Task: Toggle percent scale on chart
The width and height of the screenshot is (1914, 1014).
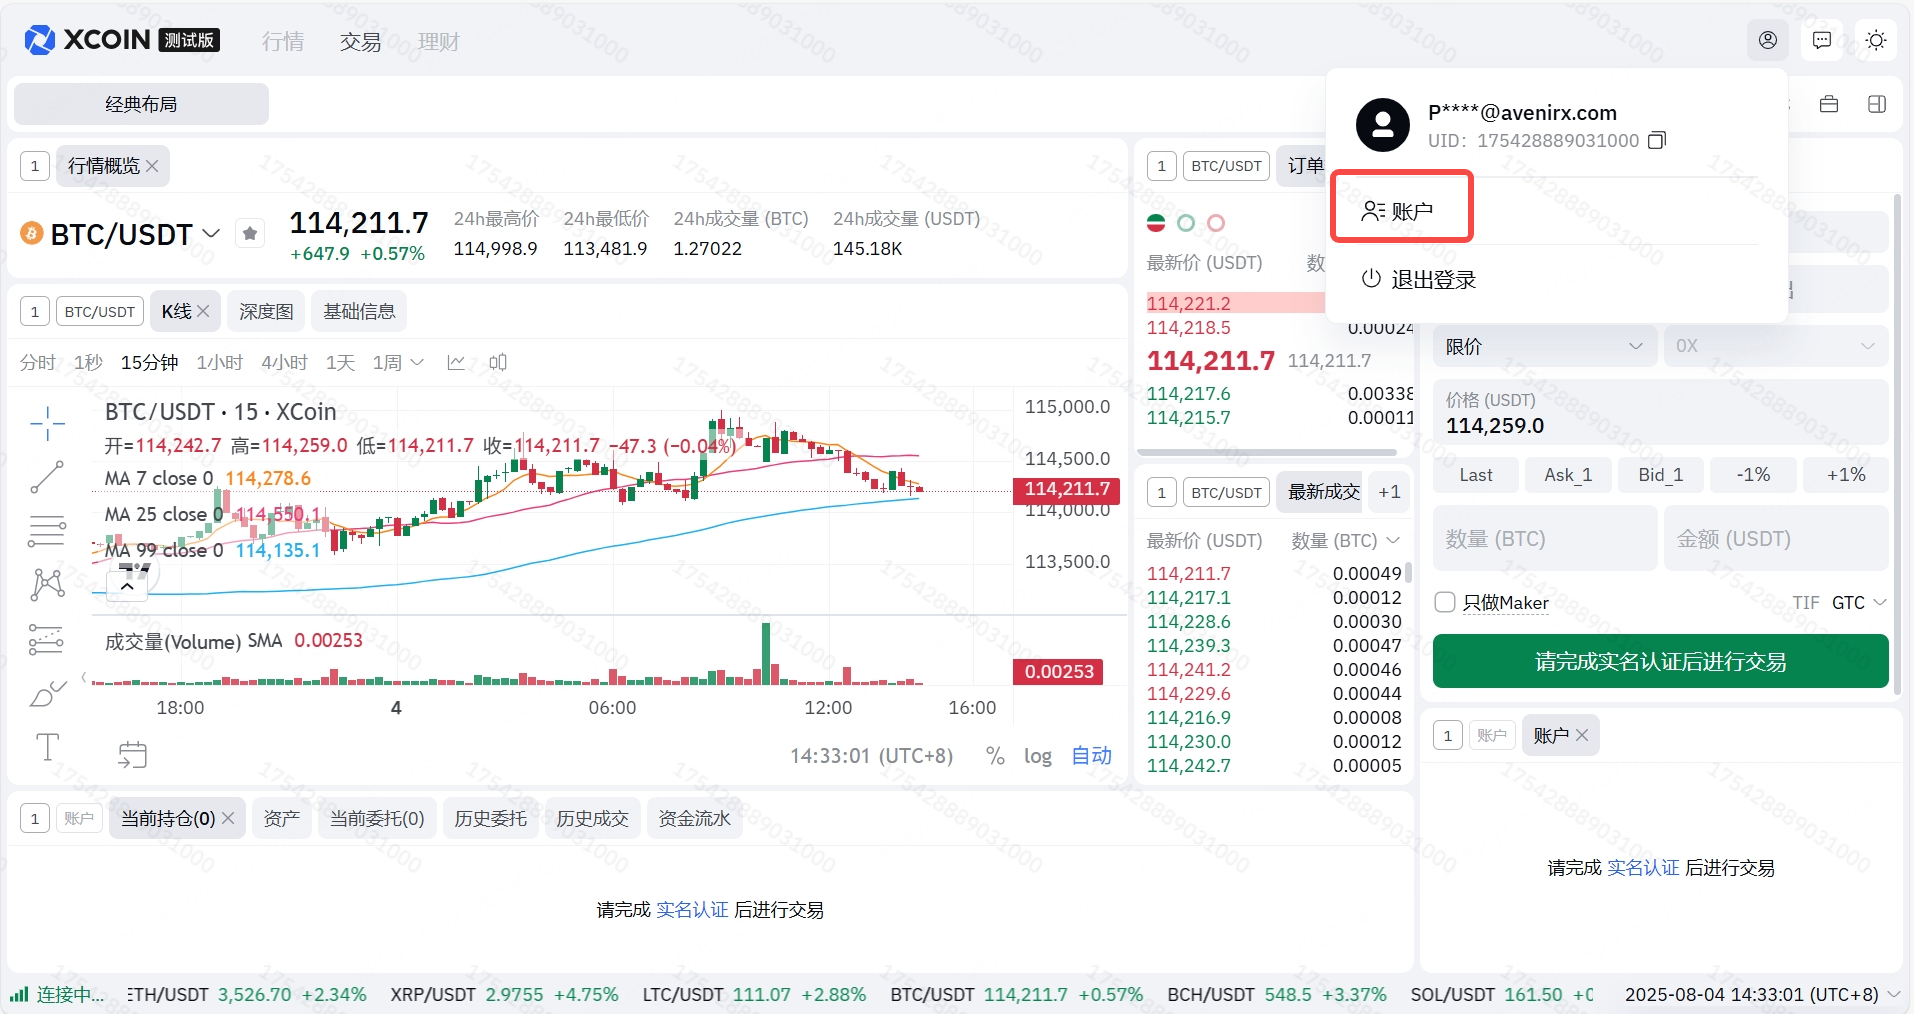Action: click(x=994, y=756)
